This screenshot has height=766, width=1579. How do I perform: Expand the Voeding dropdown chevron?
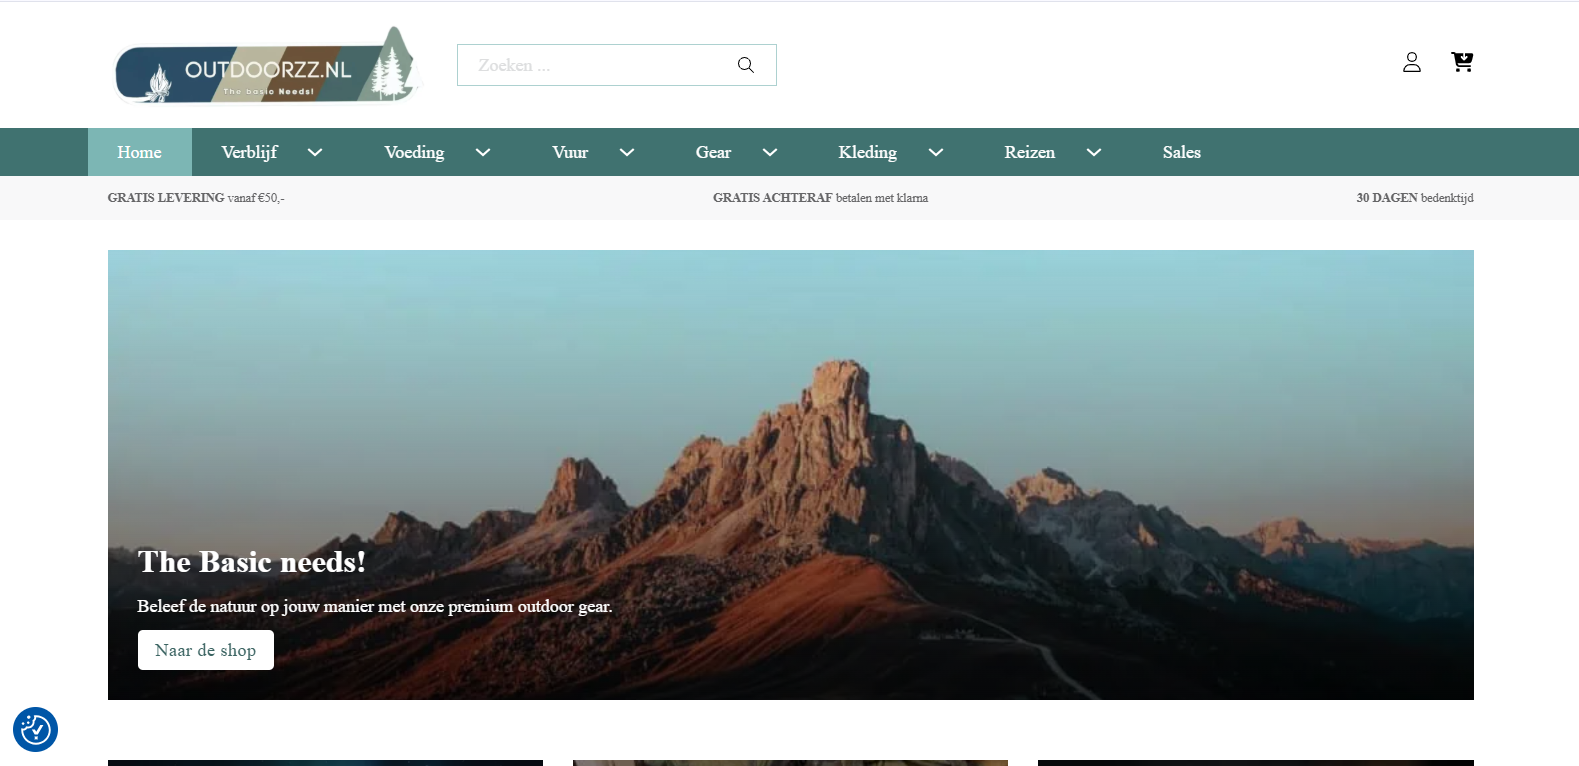[x=483, y=152]
